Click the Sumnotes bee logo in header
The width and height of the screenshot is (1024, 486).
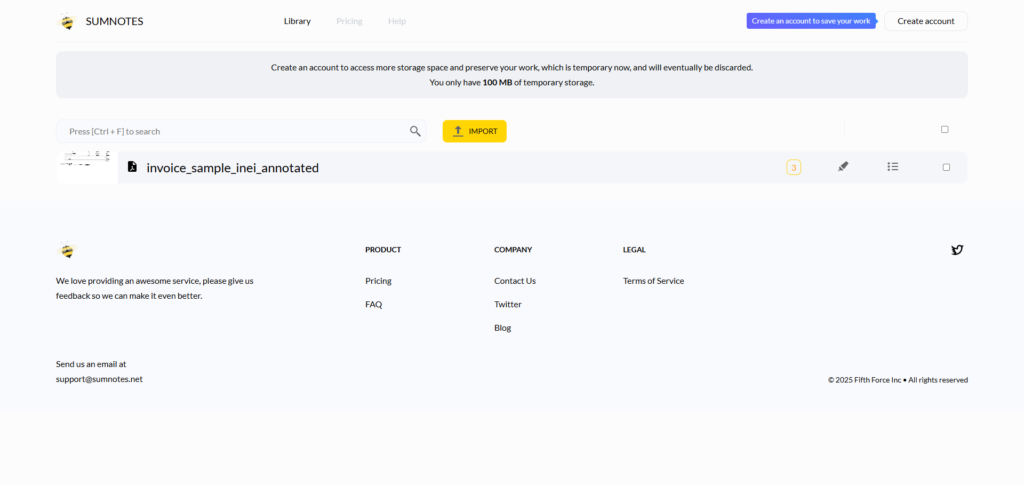pos(67,21)
